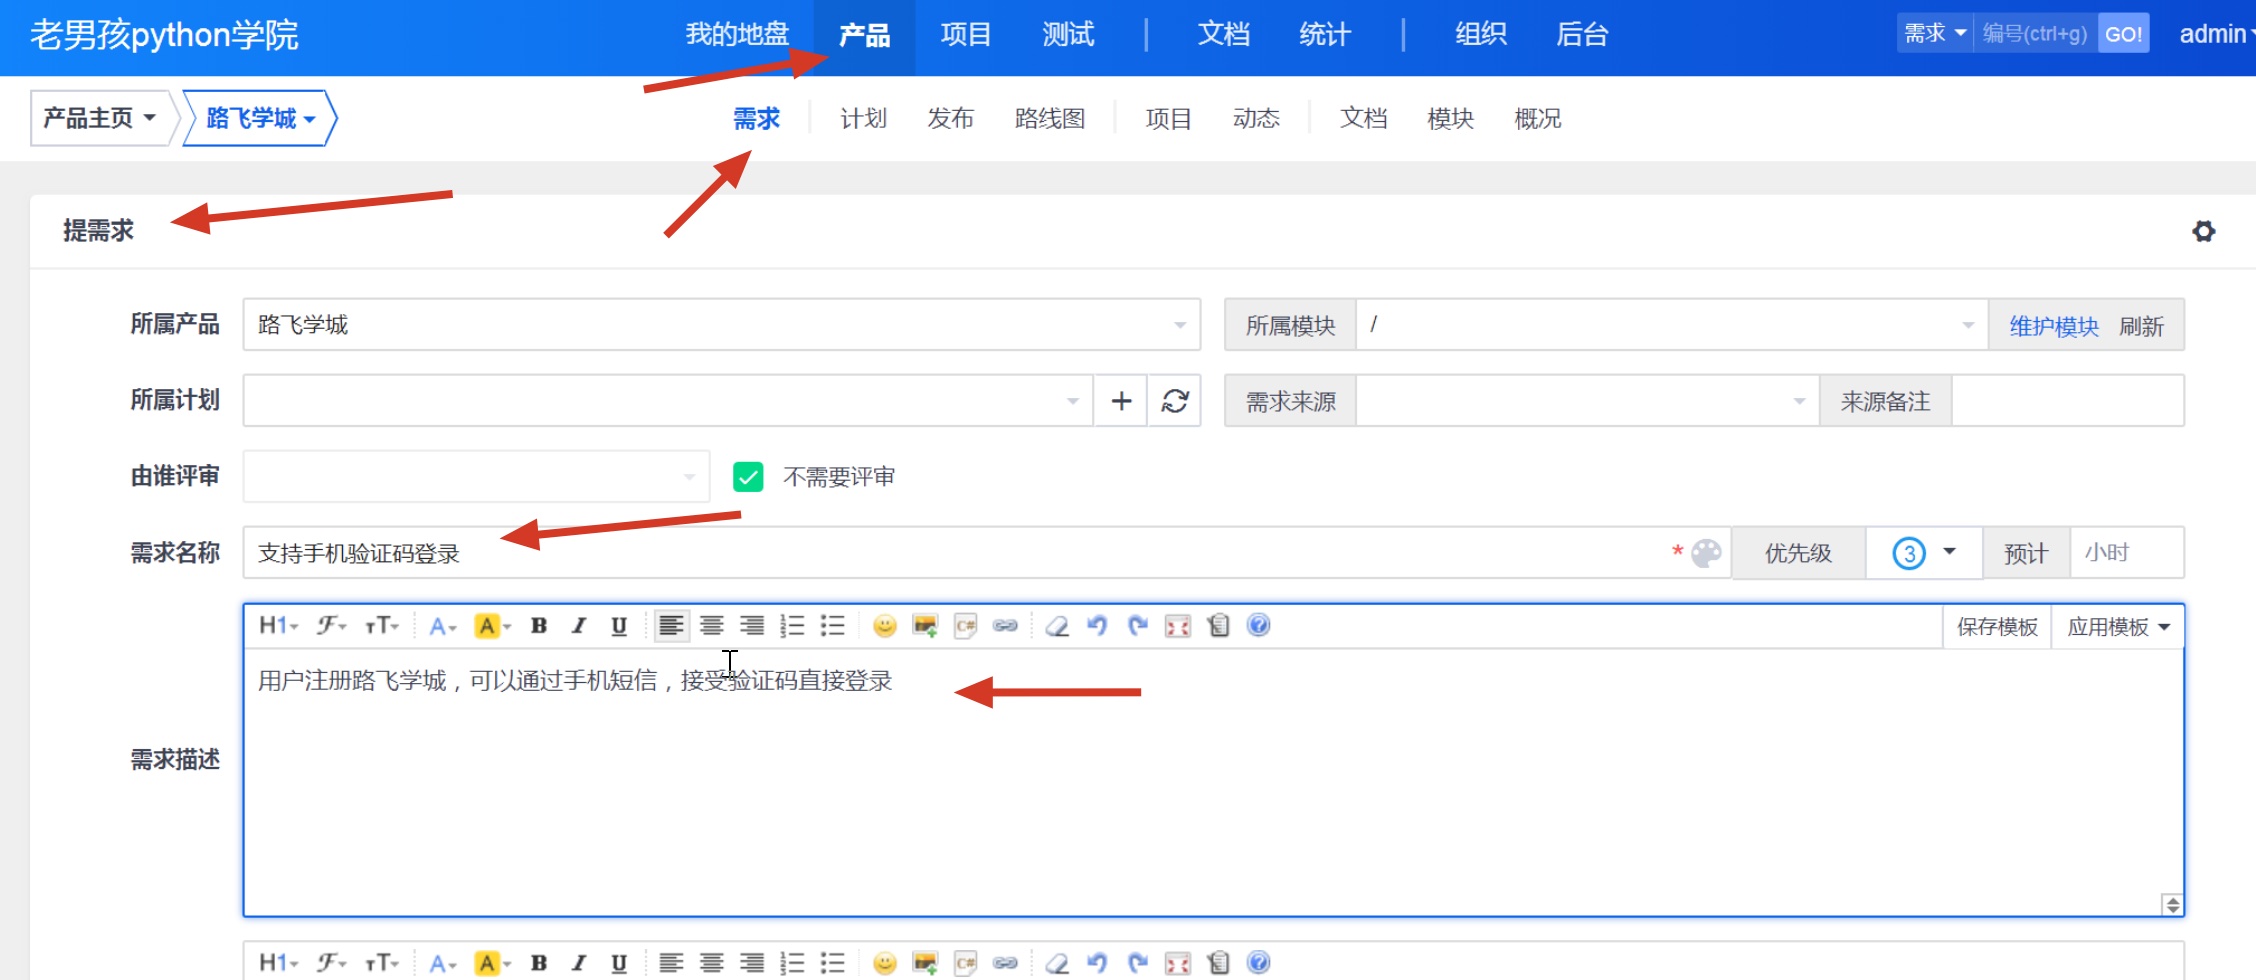Click ordered list icon in 需求描述 editor toolbar

click(x=792, y=626)
